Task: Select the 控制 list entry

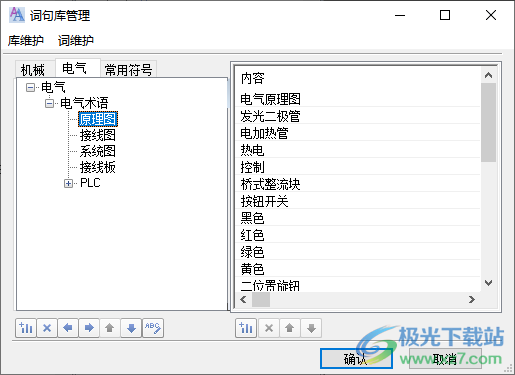Action: pyautogui.click(x=358, y=167)
